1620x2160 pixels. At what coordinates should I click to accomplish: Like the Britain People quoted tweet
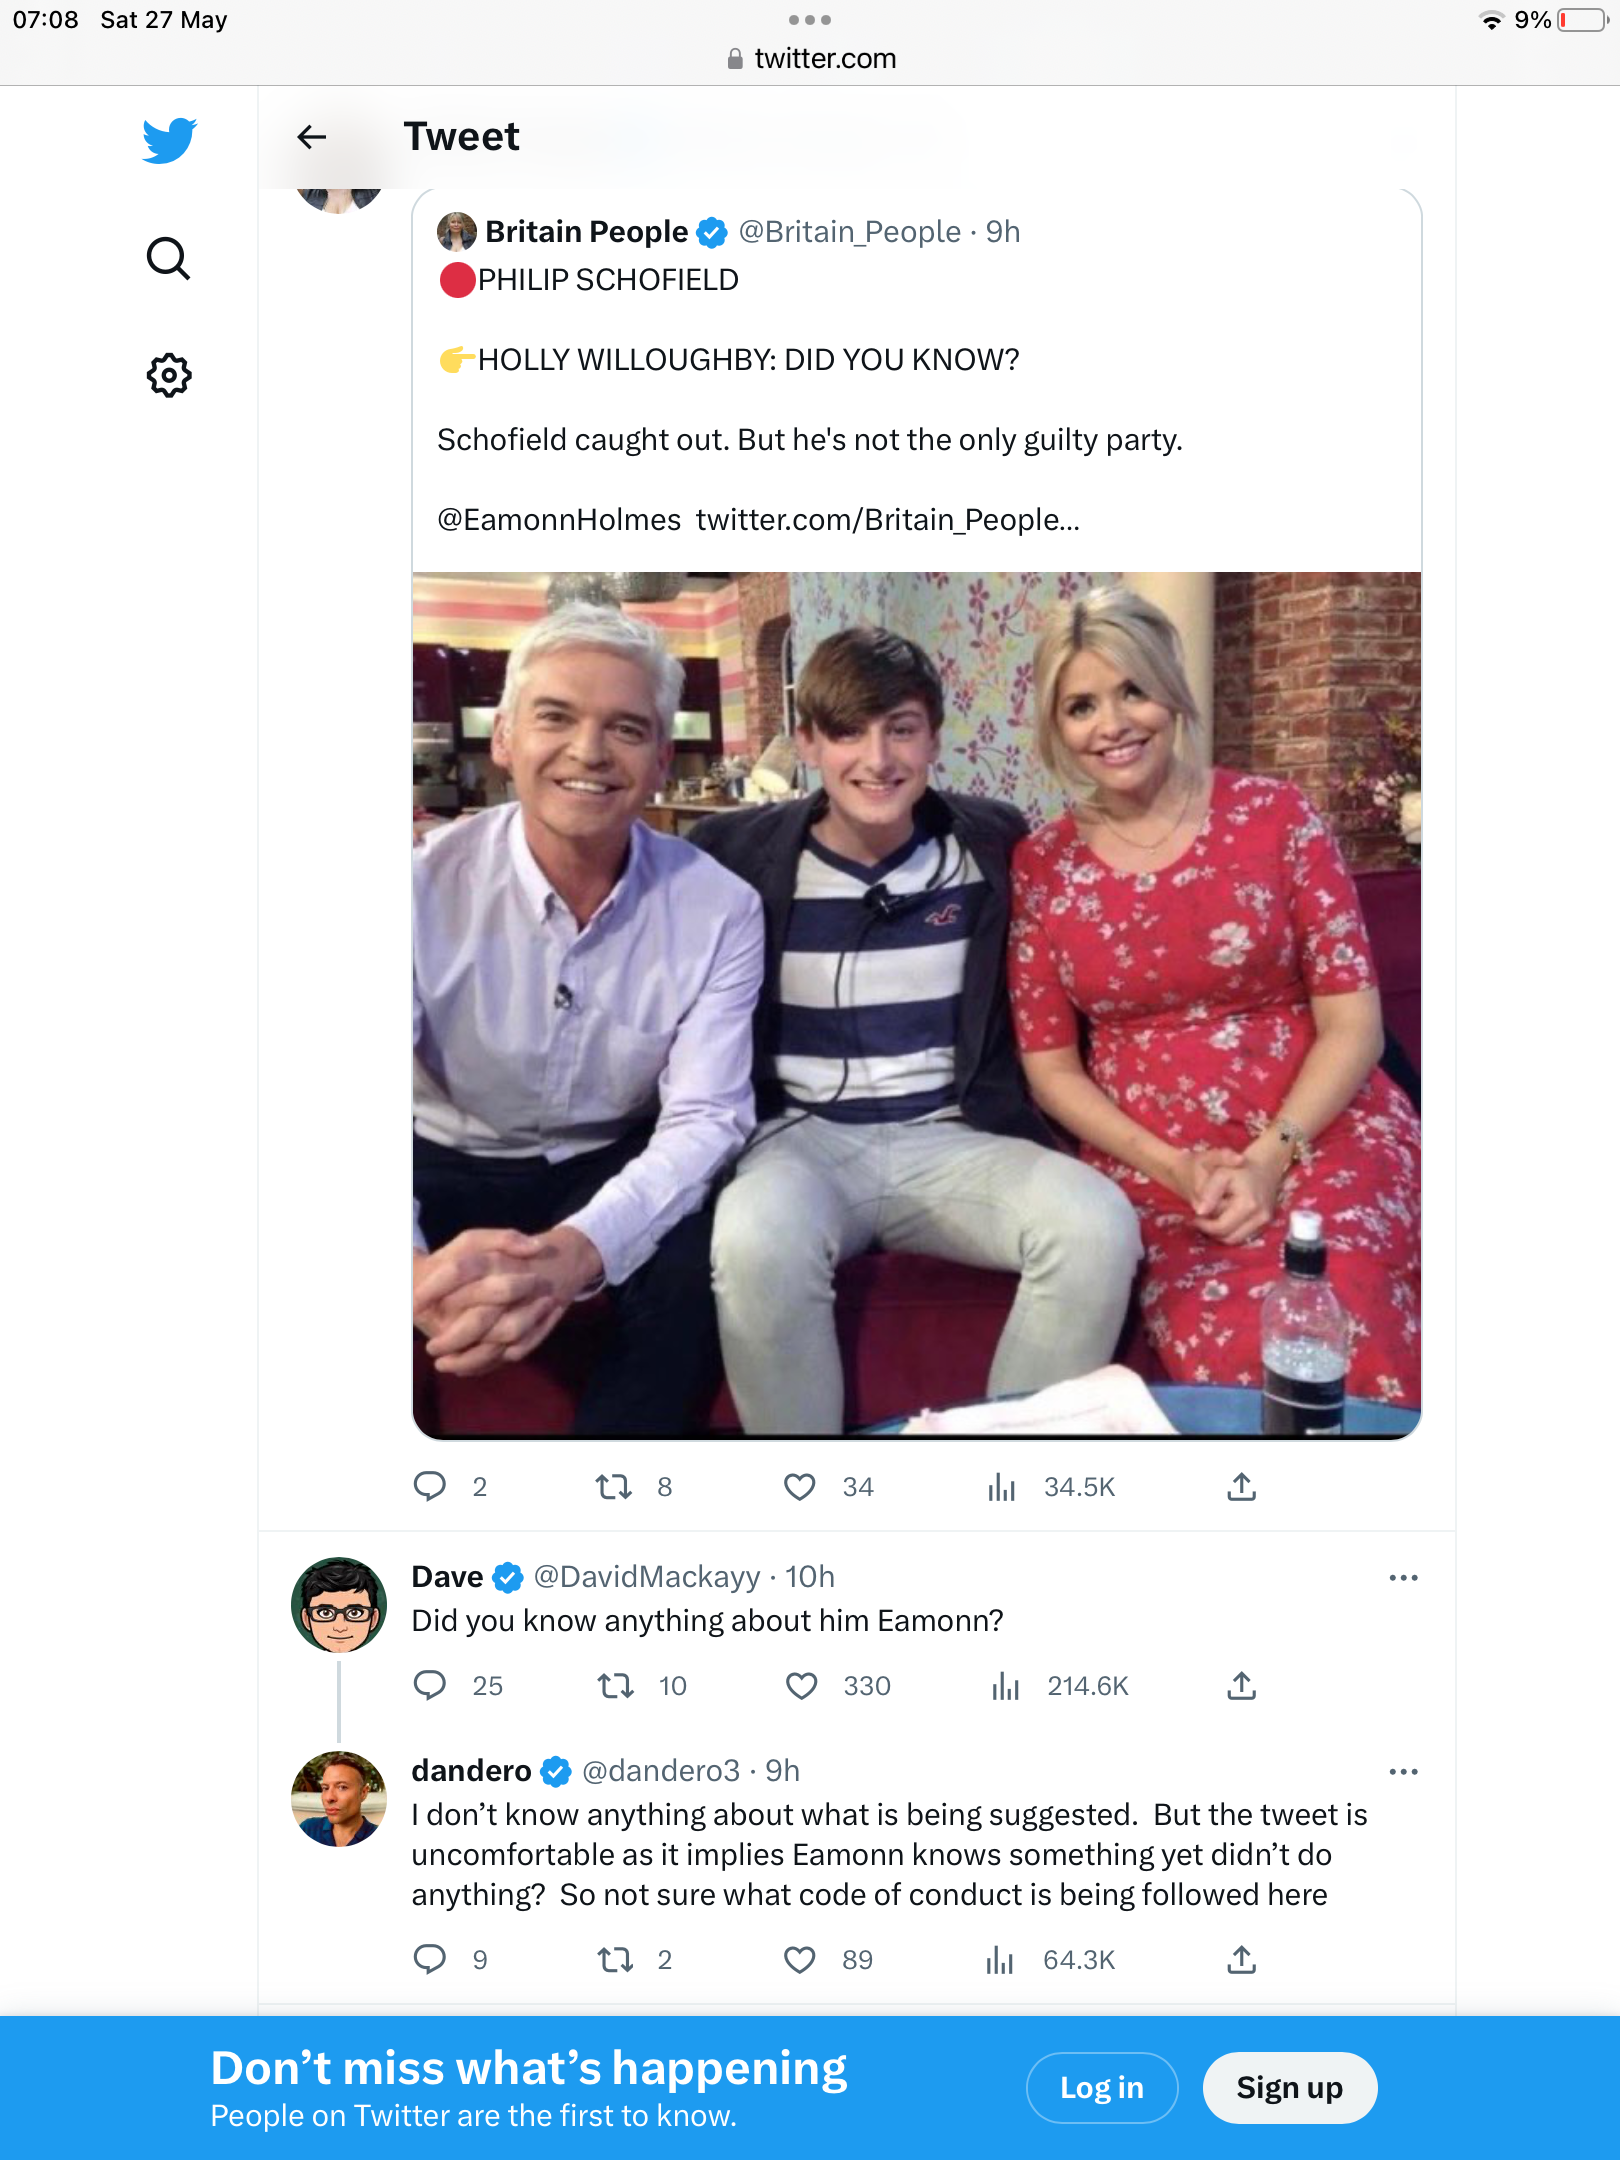pyautogui.click(x=800, y=1487)
